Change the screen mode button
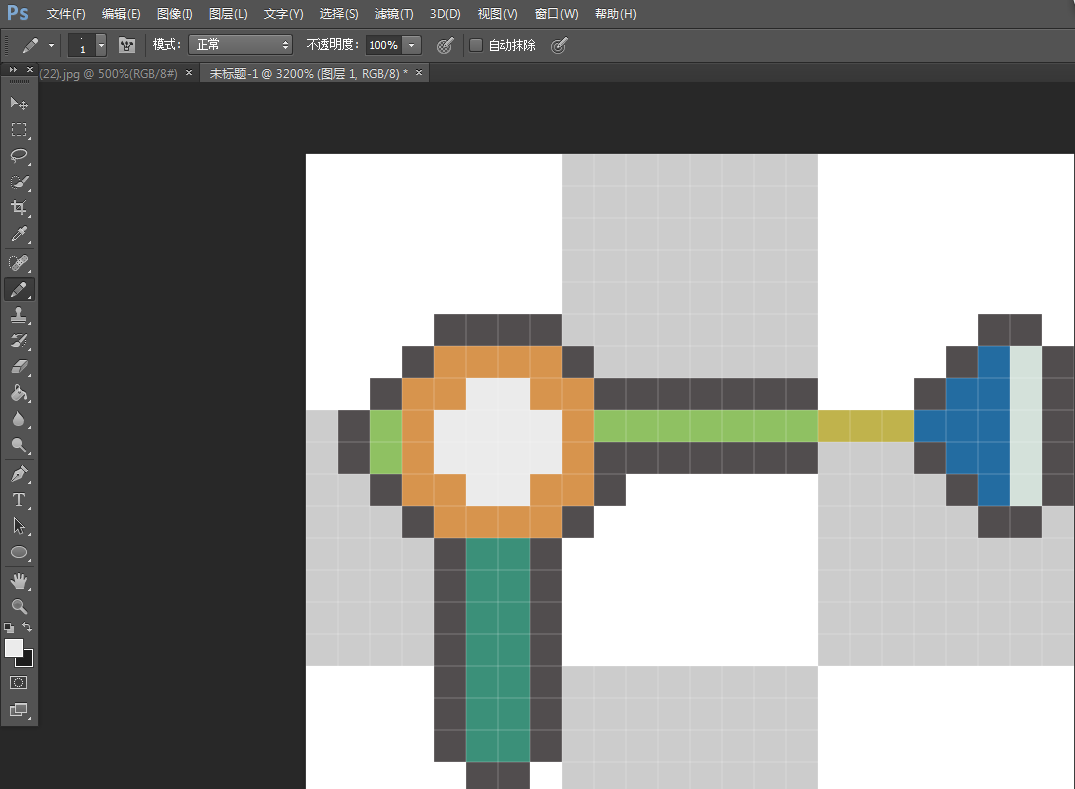The height and width of the screenshot is (789, 1075). (x=19, y=710)
